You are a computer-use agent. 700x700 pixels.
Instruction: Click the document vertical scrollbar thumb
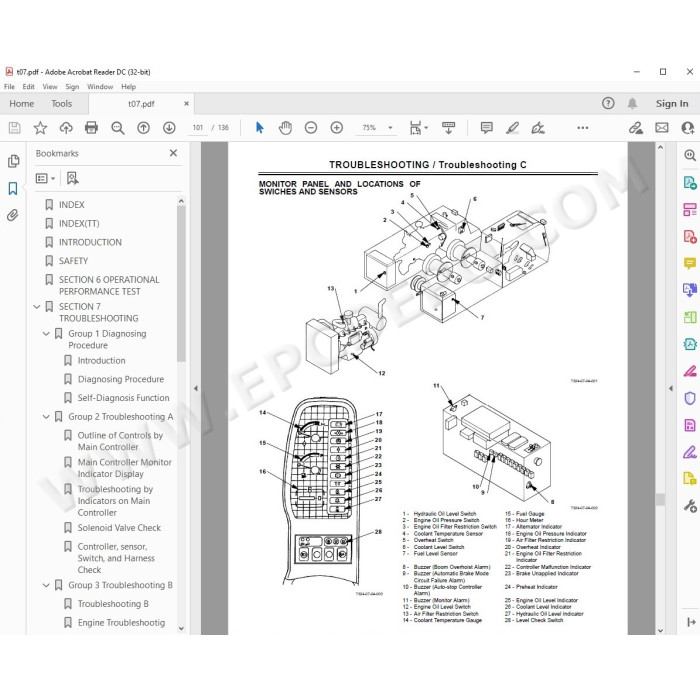(660, 499)
